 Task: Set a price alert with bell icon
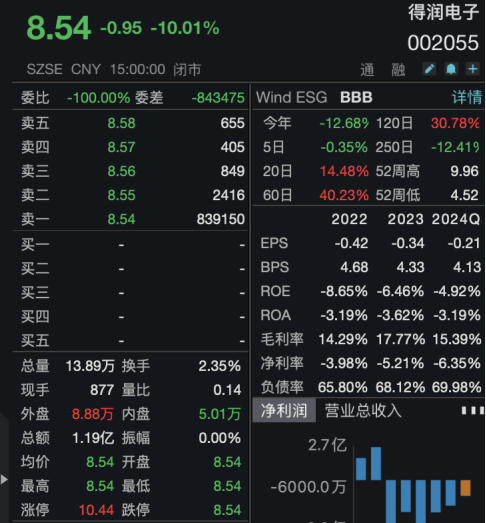coord(451,69)
